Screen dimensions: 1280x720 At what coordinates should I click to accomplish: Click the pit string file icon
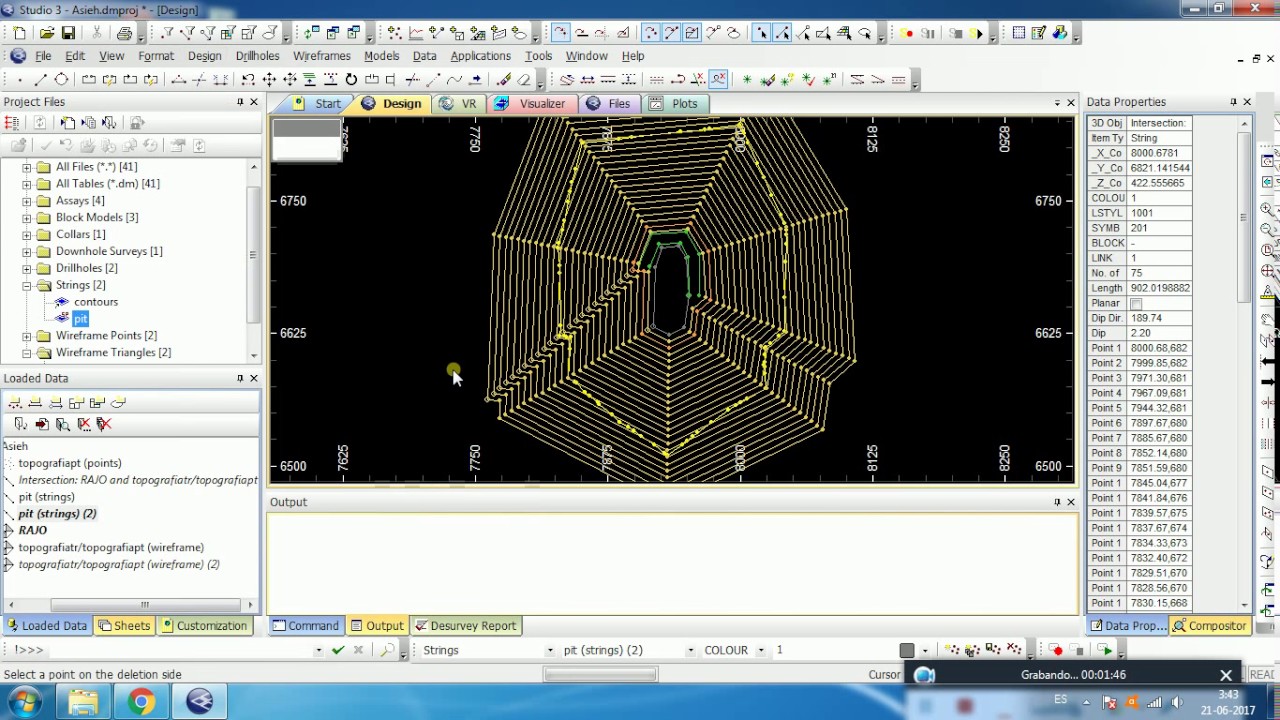point(62,319)
